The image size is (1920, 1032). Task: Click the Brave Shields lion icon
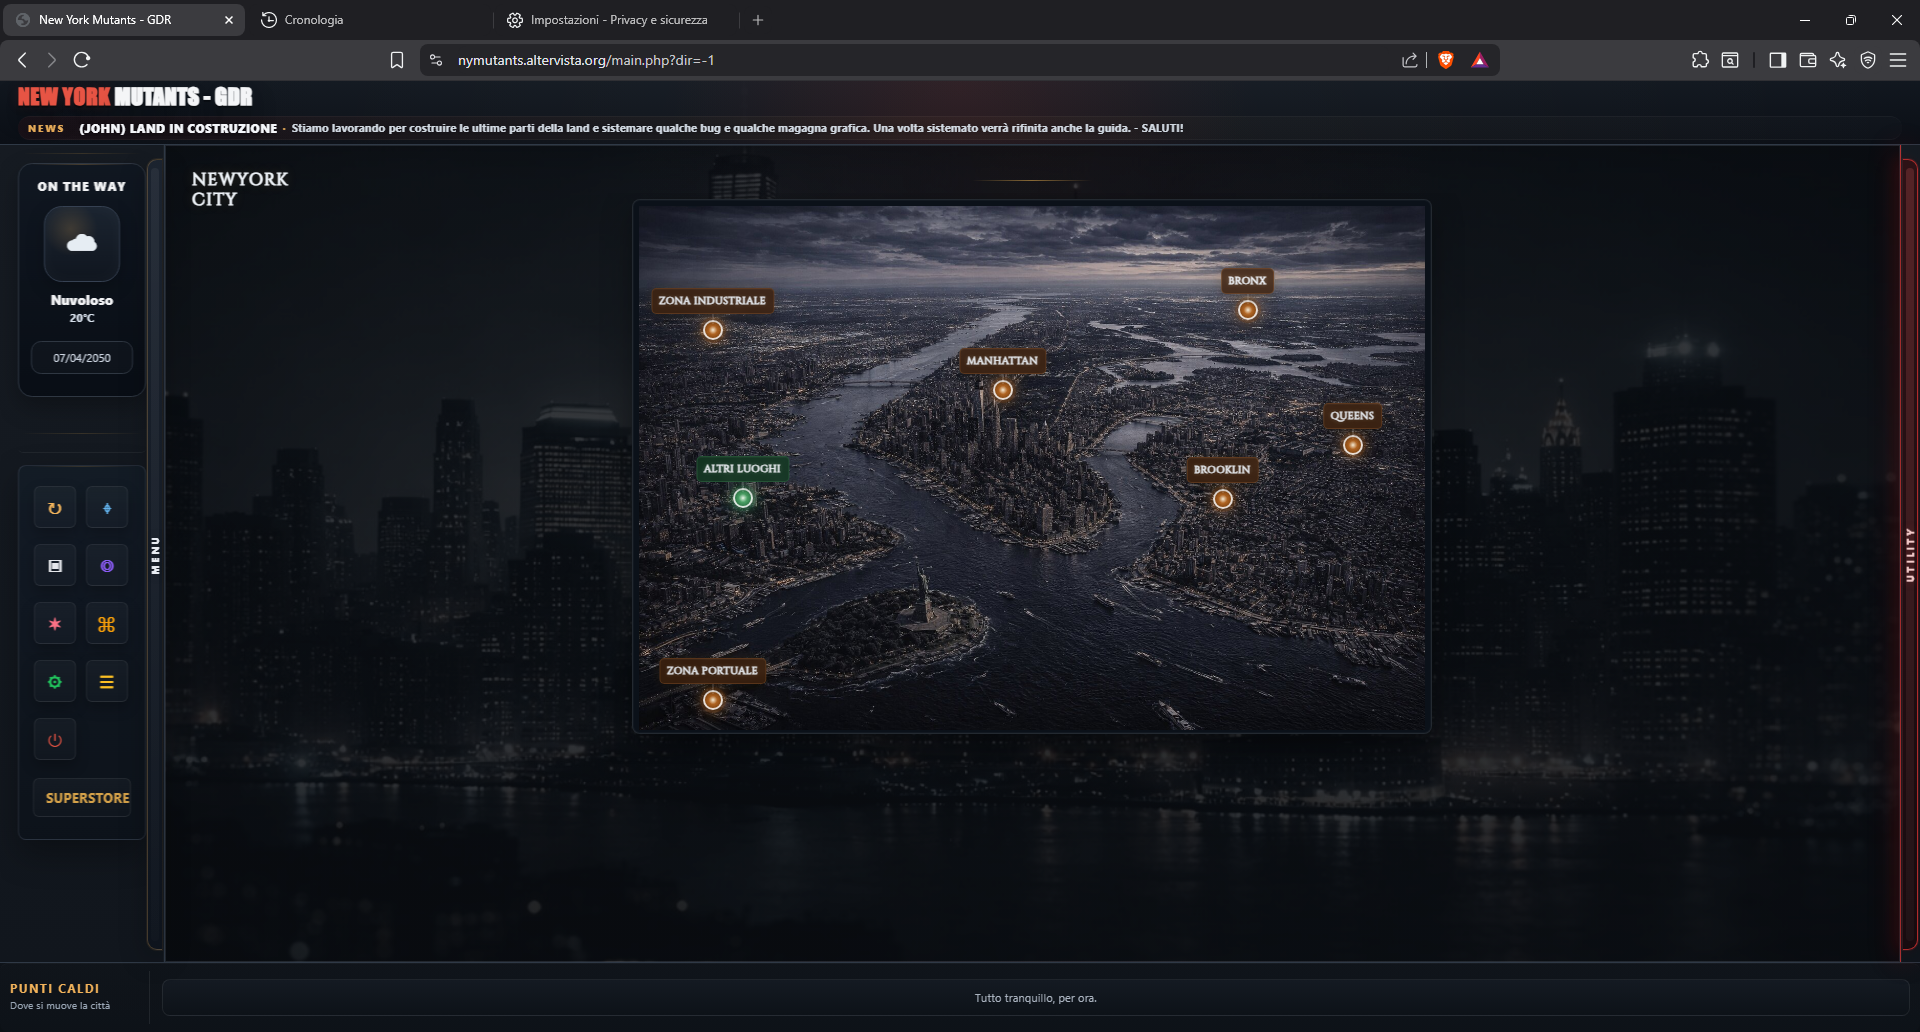(1446, 60)
